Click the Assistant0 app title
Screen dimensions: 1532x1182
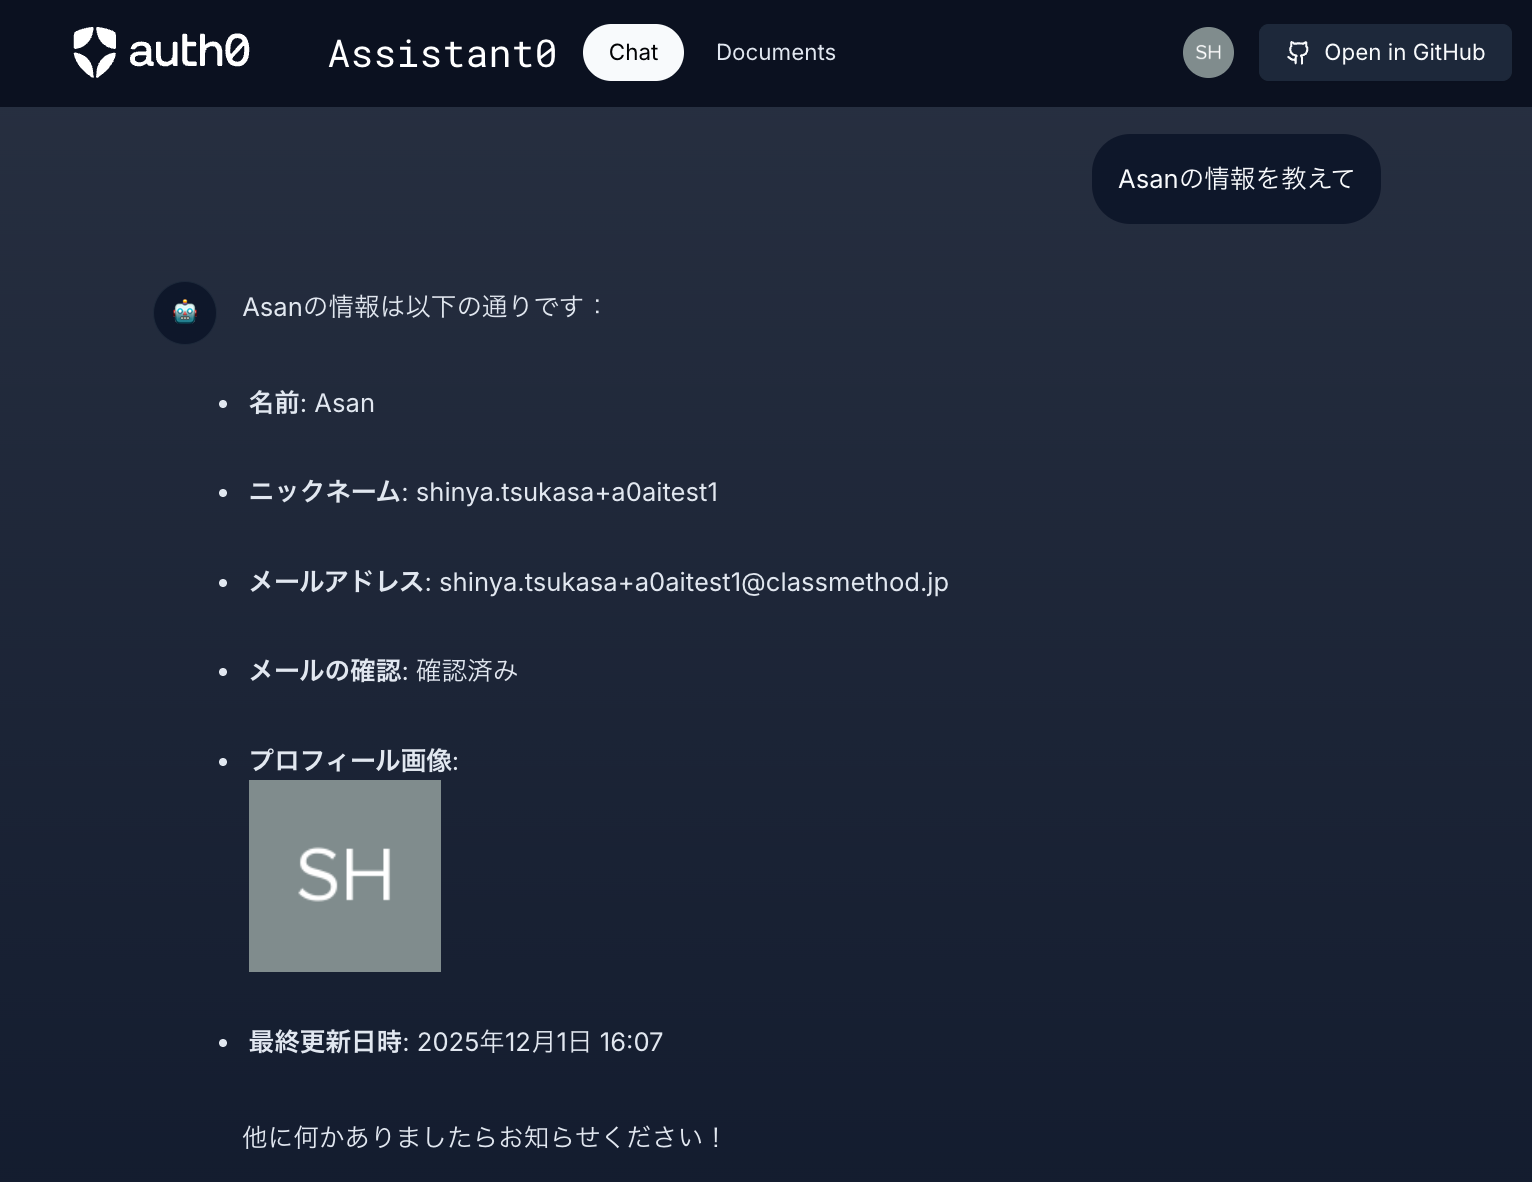[441, 52]
